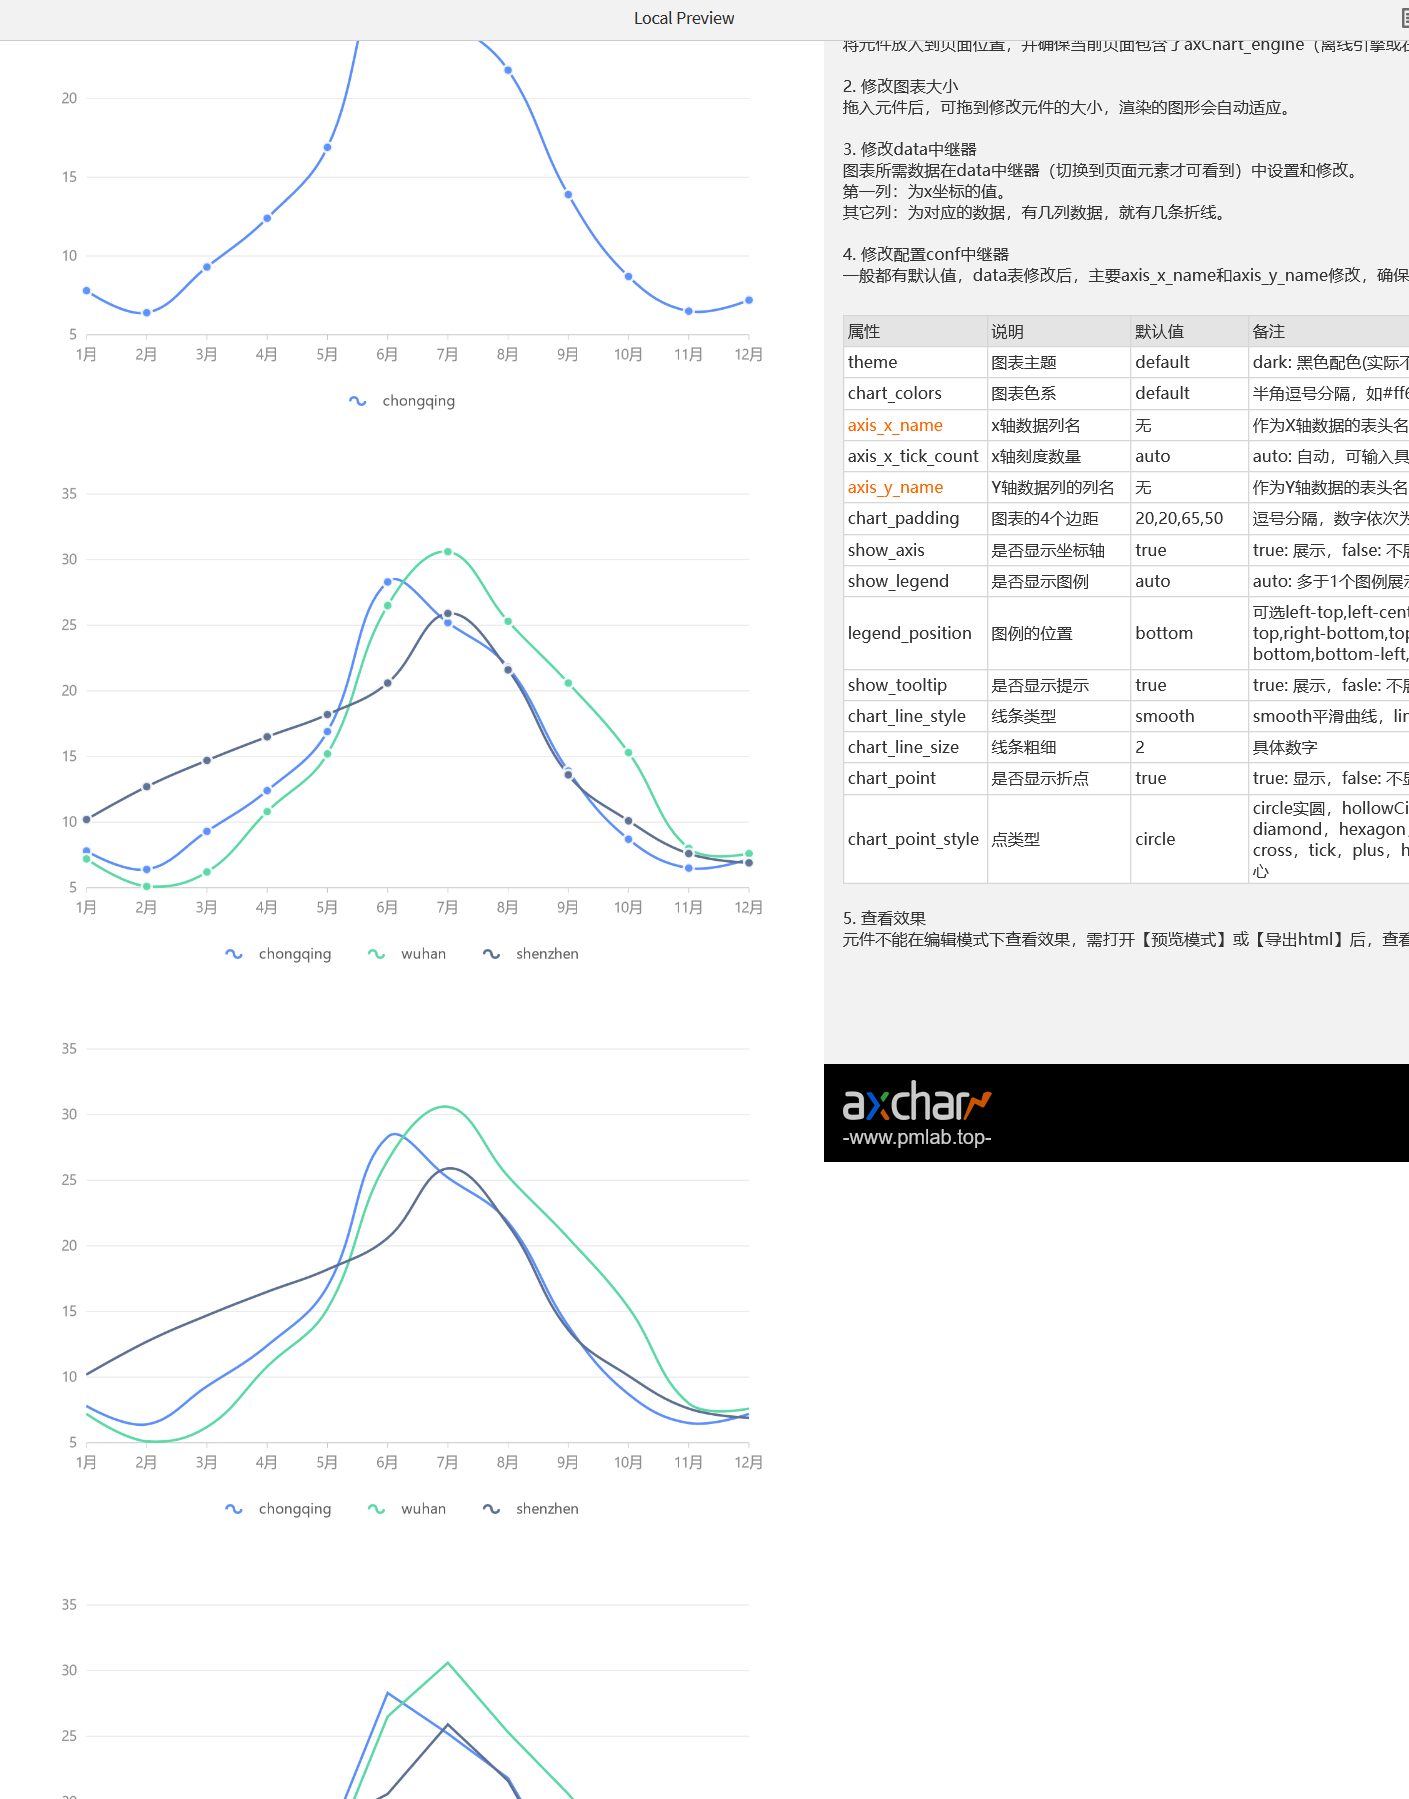
Task: Select the chart_point cell
Action: click(915, 778)
